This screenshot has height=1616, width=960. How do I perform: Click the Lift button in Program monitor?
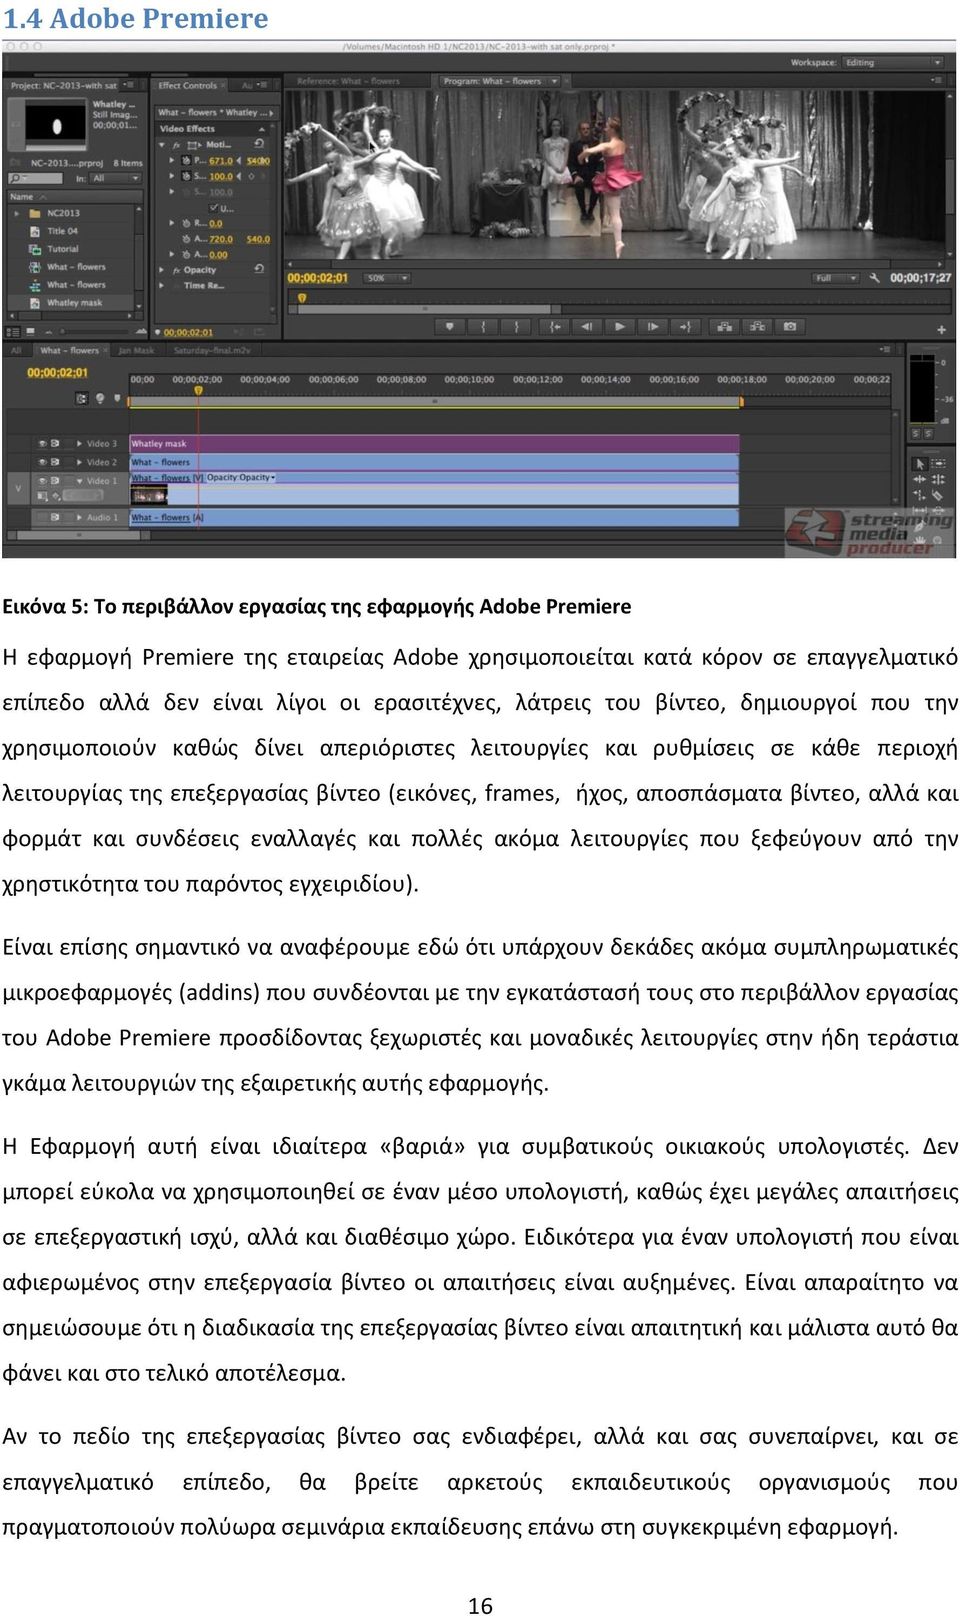coord(724,327)
